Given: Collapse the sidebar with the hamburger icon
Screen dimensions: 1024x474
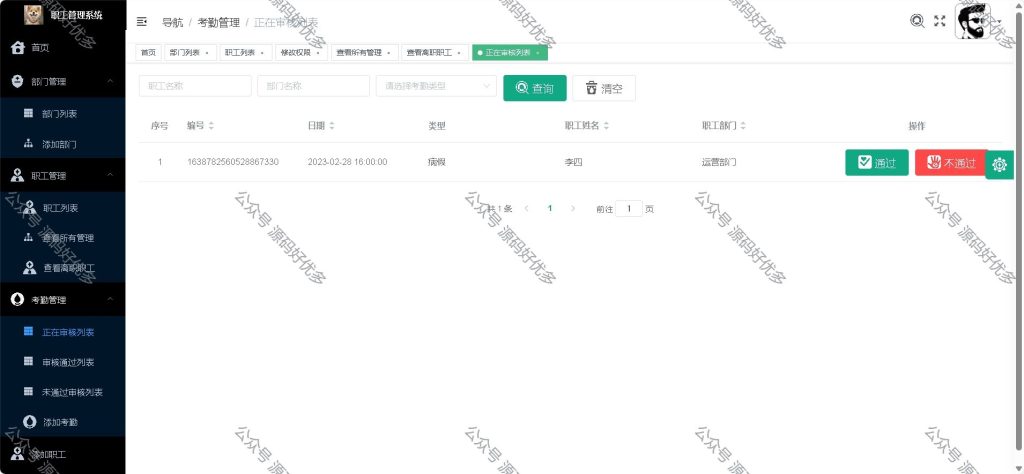Looking at the screenshot, I should (x=142, y=22).
